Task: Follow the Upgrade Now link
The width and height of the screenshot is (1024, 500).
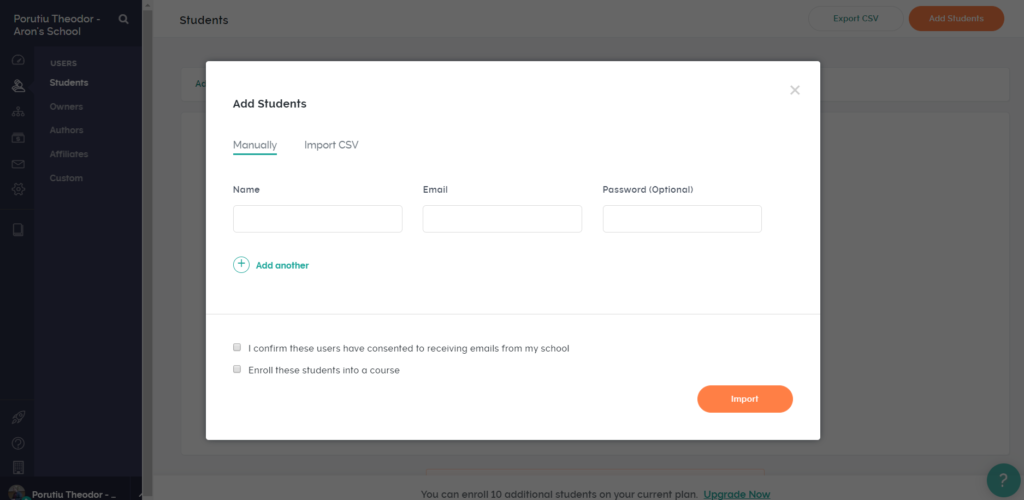Action: pyautogui.click(x=737, y=494)
